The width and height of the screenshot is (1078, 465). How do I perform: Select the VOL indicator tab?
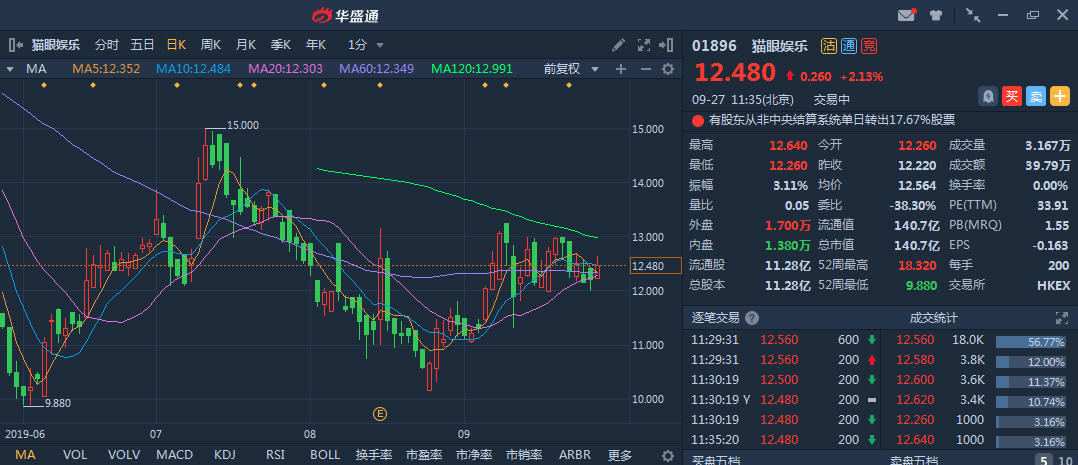point(75,455)
